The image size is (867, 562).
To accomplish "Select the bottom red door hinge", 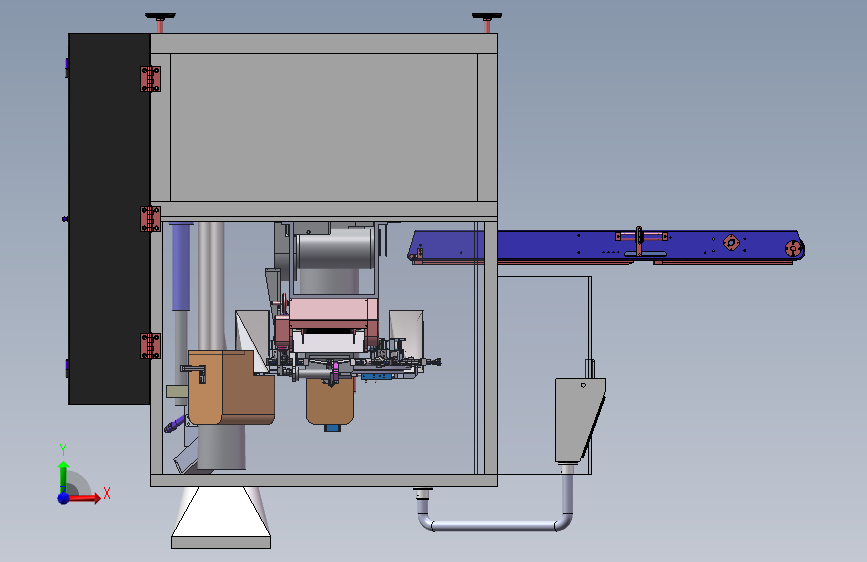I will tap(150, 346).
